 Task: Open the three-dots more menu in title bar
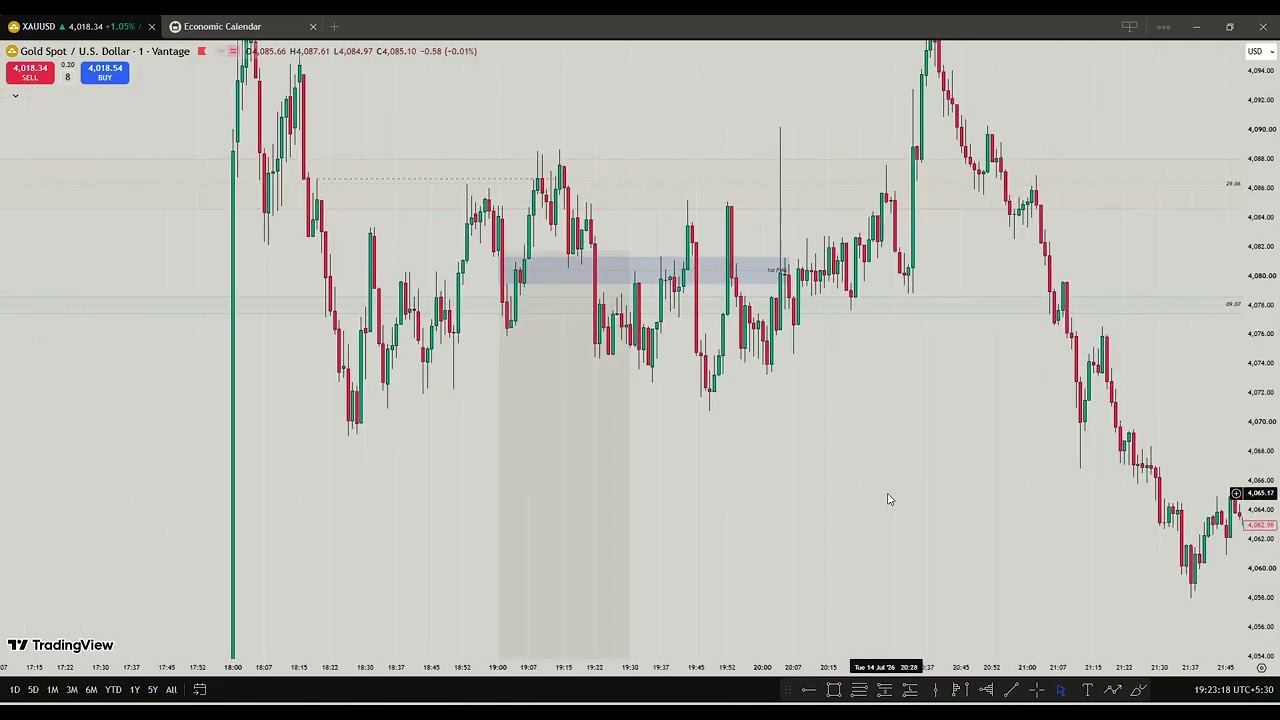click(1163, 27)
